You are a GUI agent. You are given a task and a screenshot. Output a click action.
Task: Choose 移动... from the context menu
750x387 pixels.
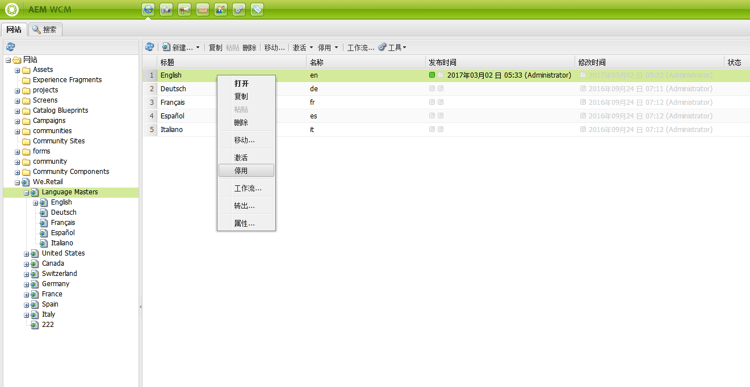(x=246, y=140)
